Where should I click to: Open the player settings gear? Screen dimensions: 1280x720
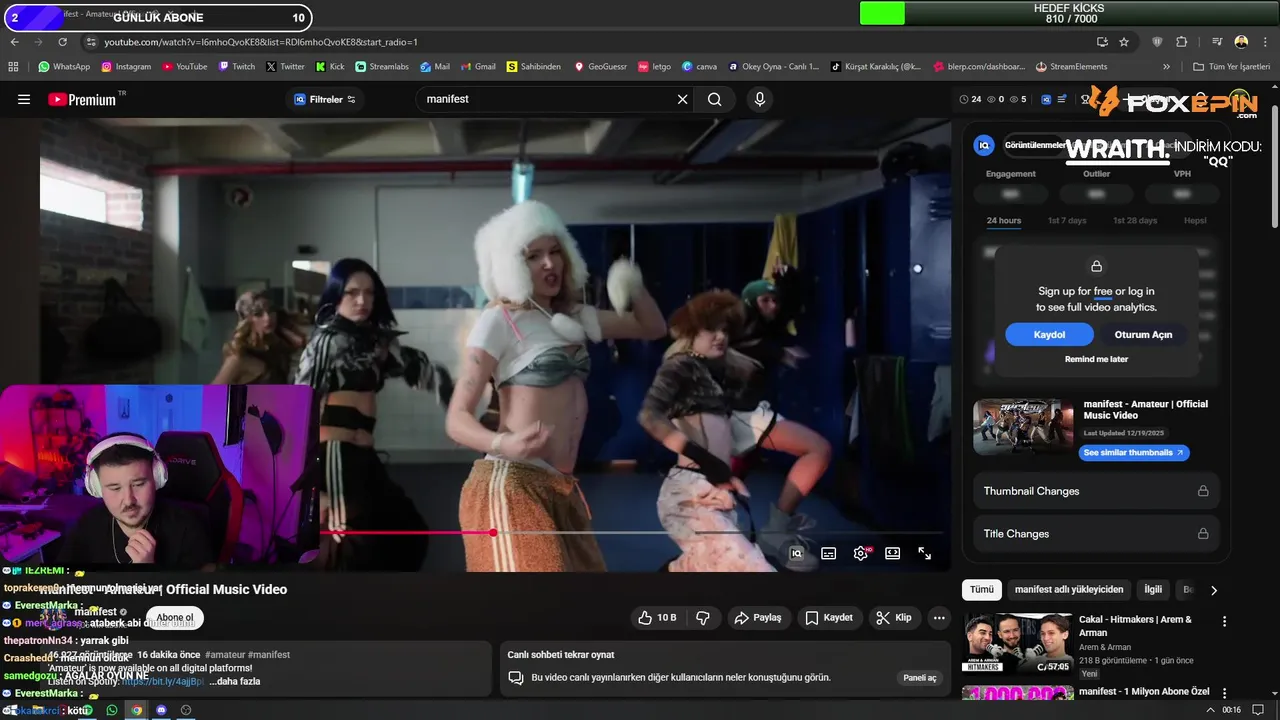pyautogui.click(x=861, y=553)
